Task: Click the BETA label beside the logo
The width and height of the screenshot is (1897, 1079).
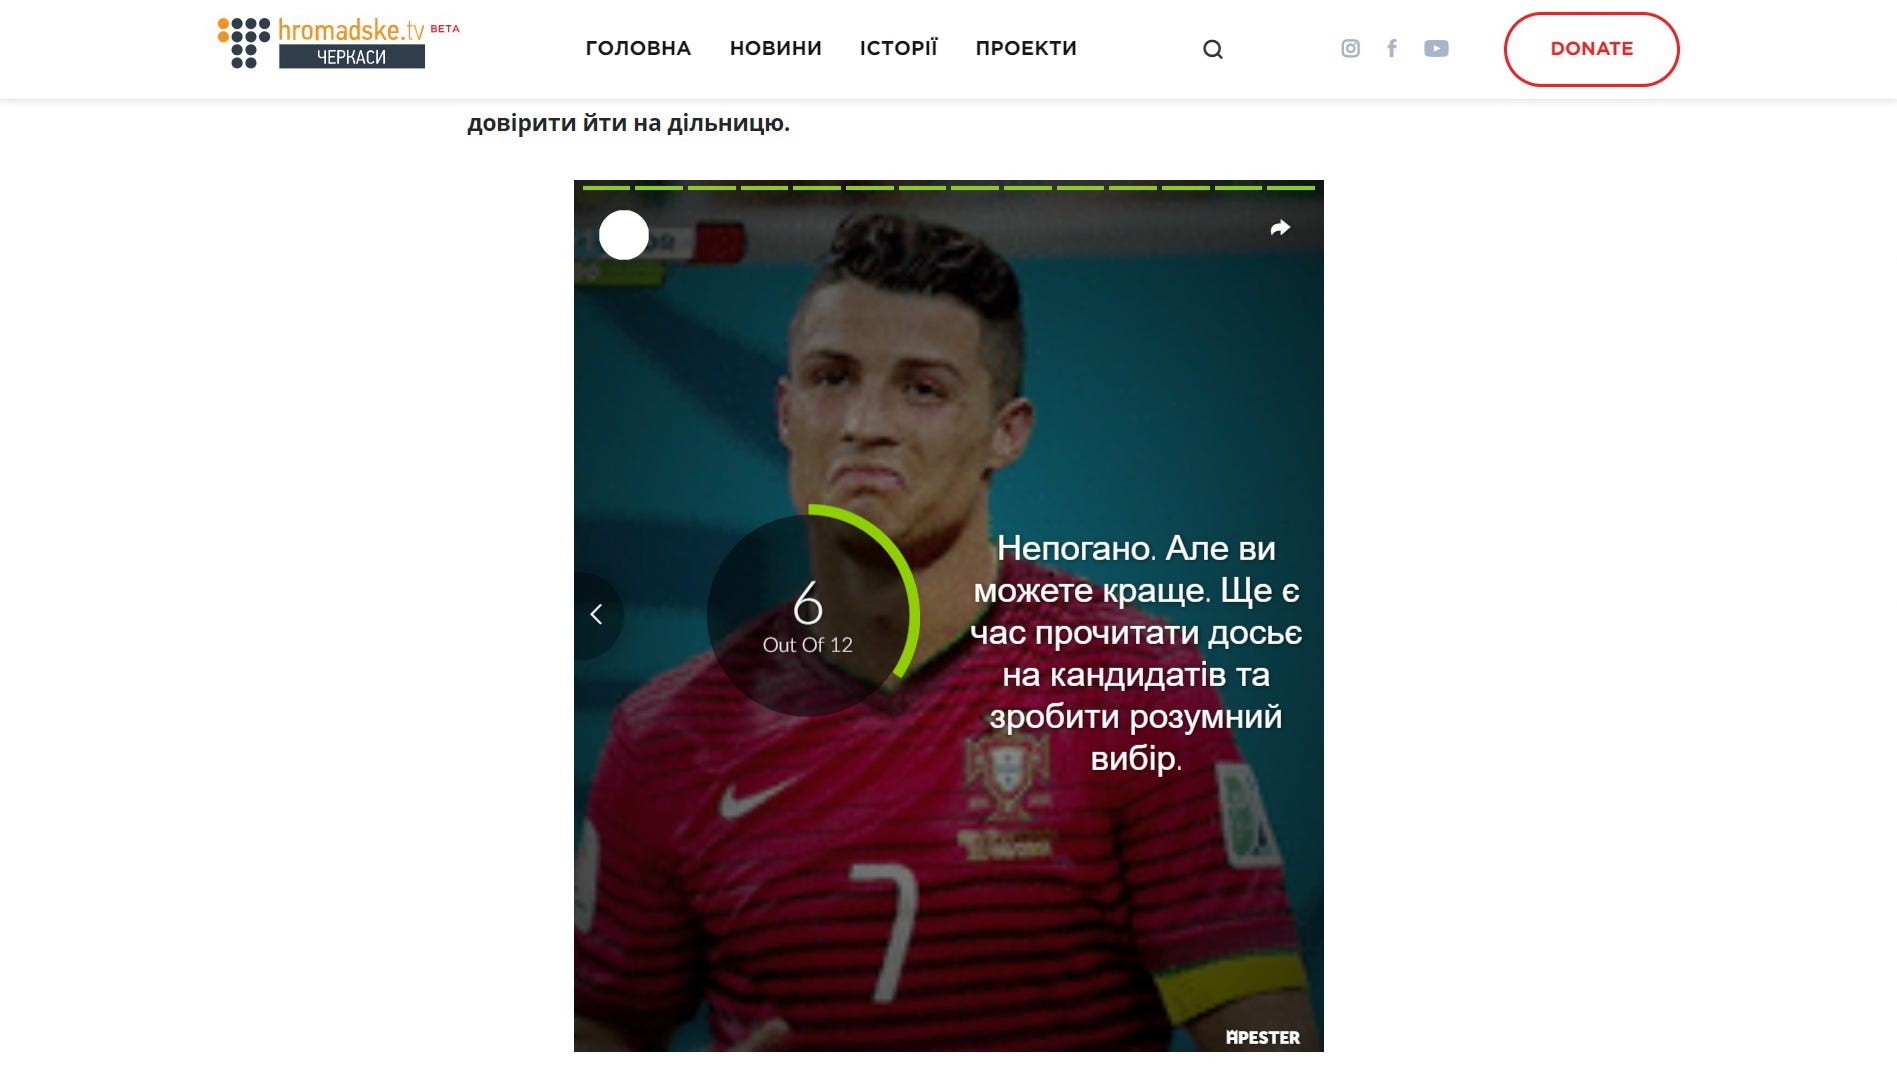Action: click(445, 29)
